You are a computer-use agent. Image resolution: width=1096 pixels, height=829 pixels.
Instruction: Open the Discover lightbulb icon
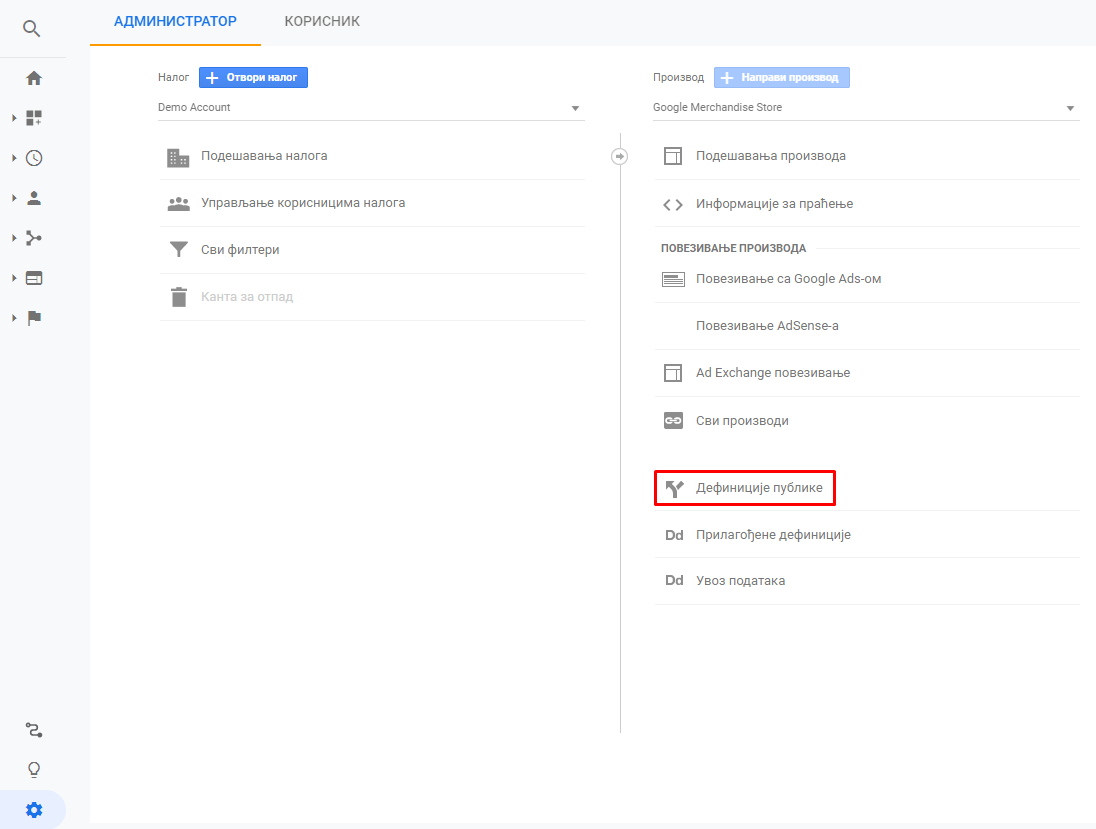pos(34,770)
